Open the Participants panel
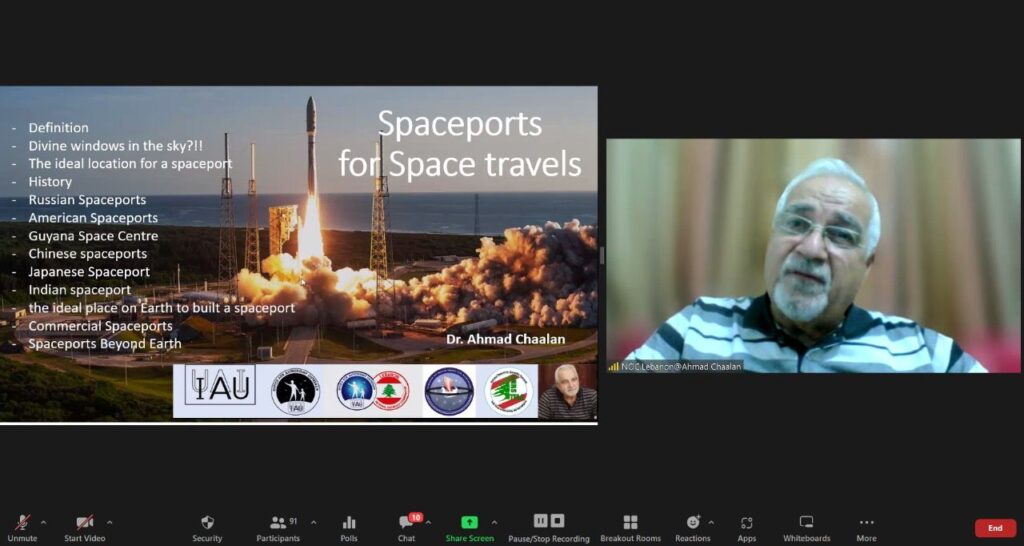Viewport: 1024px width, 546px height. pyautogui.click(x=278, y=528)
